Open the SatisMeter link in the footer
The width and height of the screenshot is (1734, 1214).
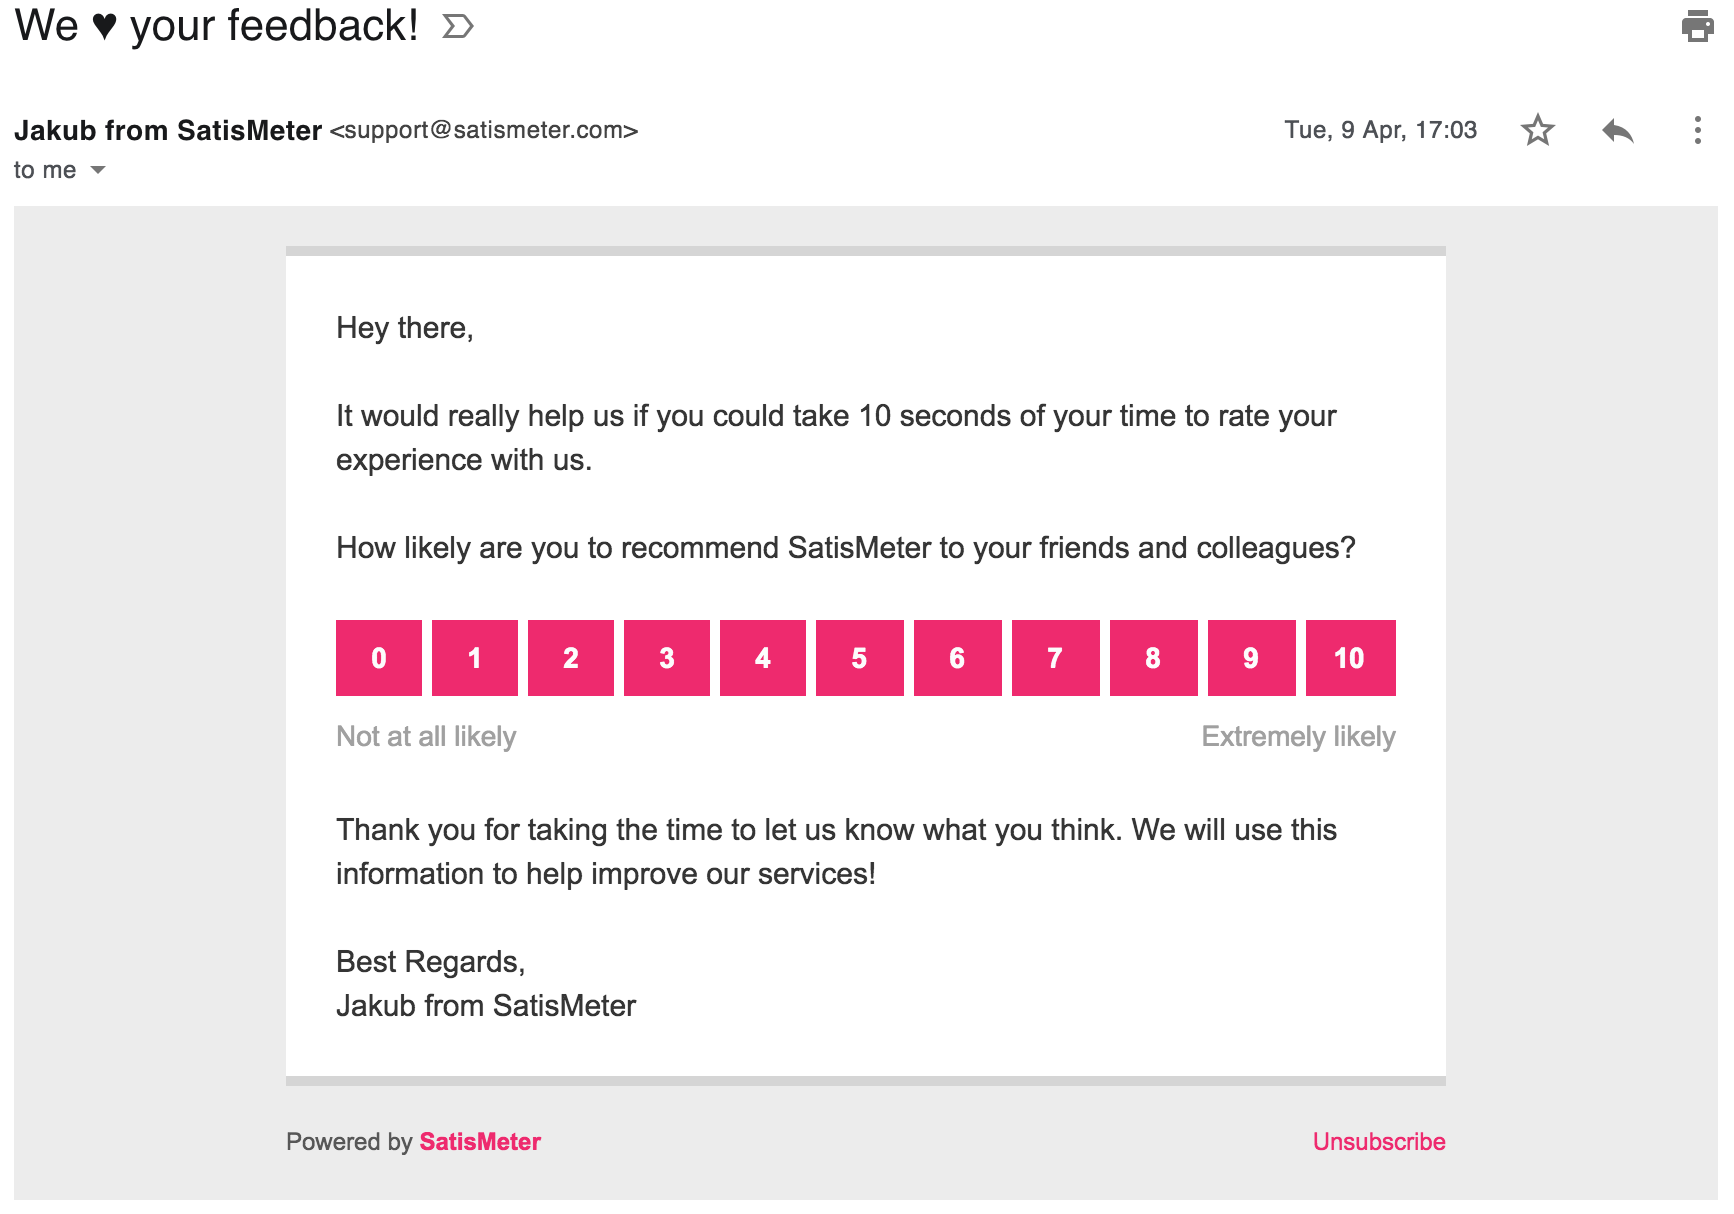click(480, 1142)
